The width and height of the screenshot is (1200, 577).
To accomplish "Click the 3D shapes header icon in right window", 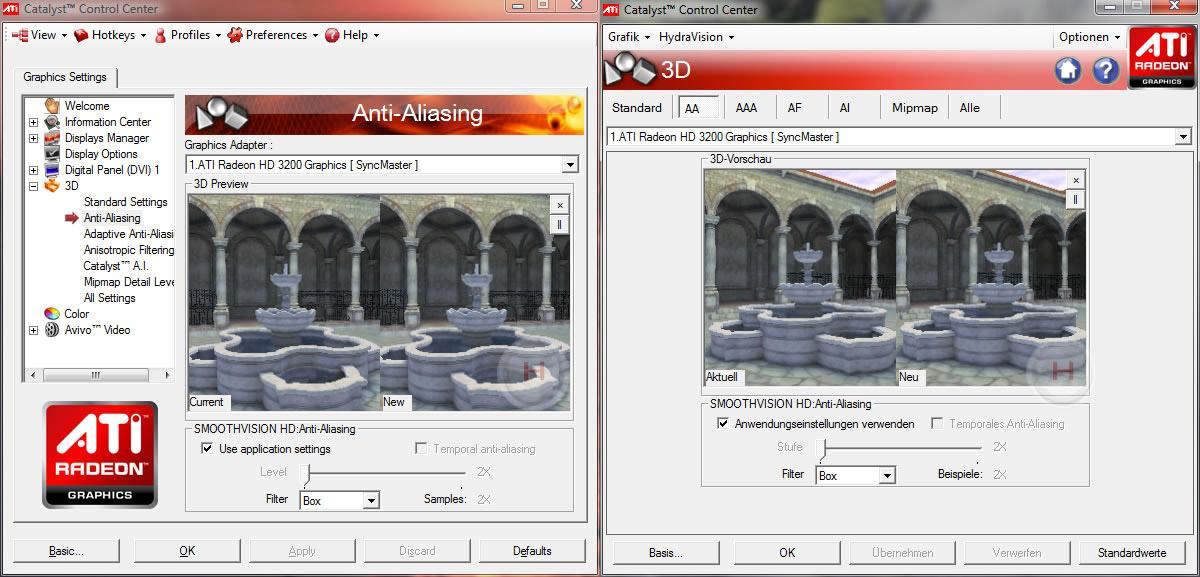I will 630,68.
